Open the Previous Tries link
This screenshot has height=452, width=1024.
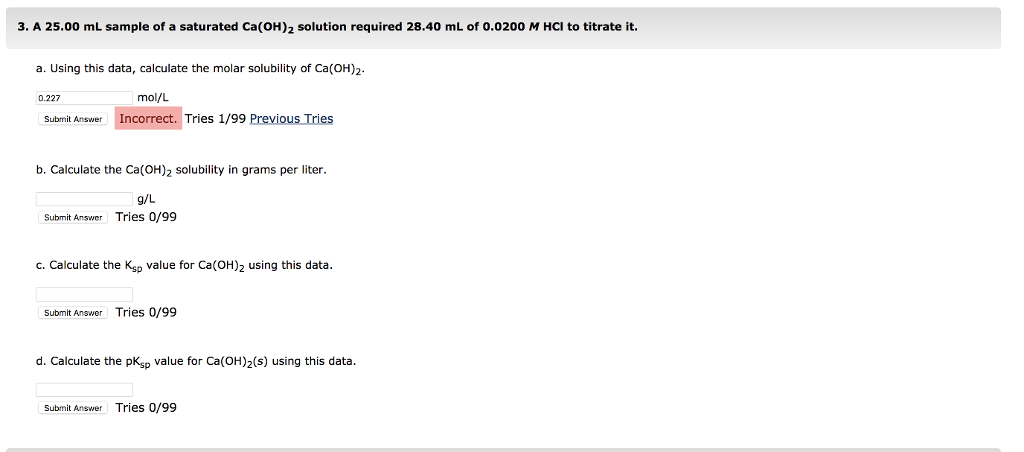coord(291,119)
